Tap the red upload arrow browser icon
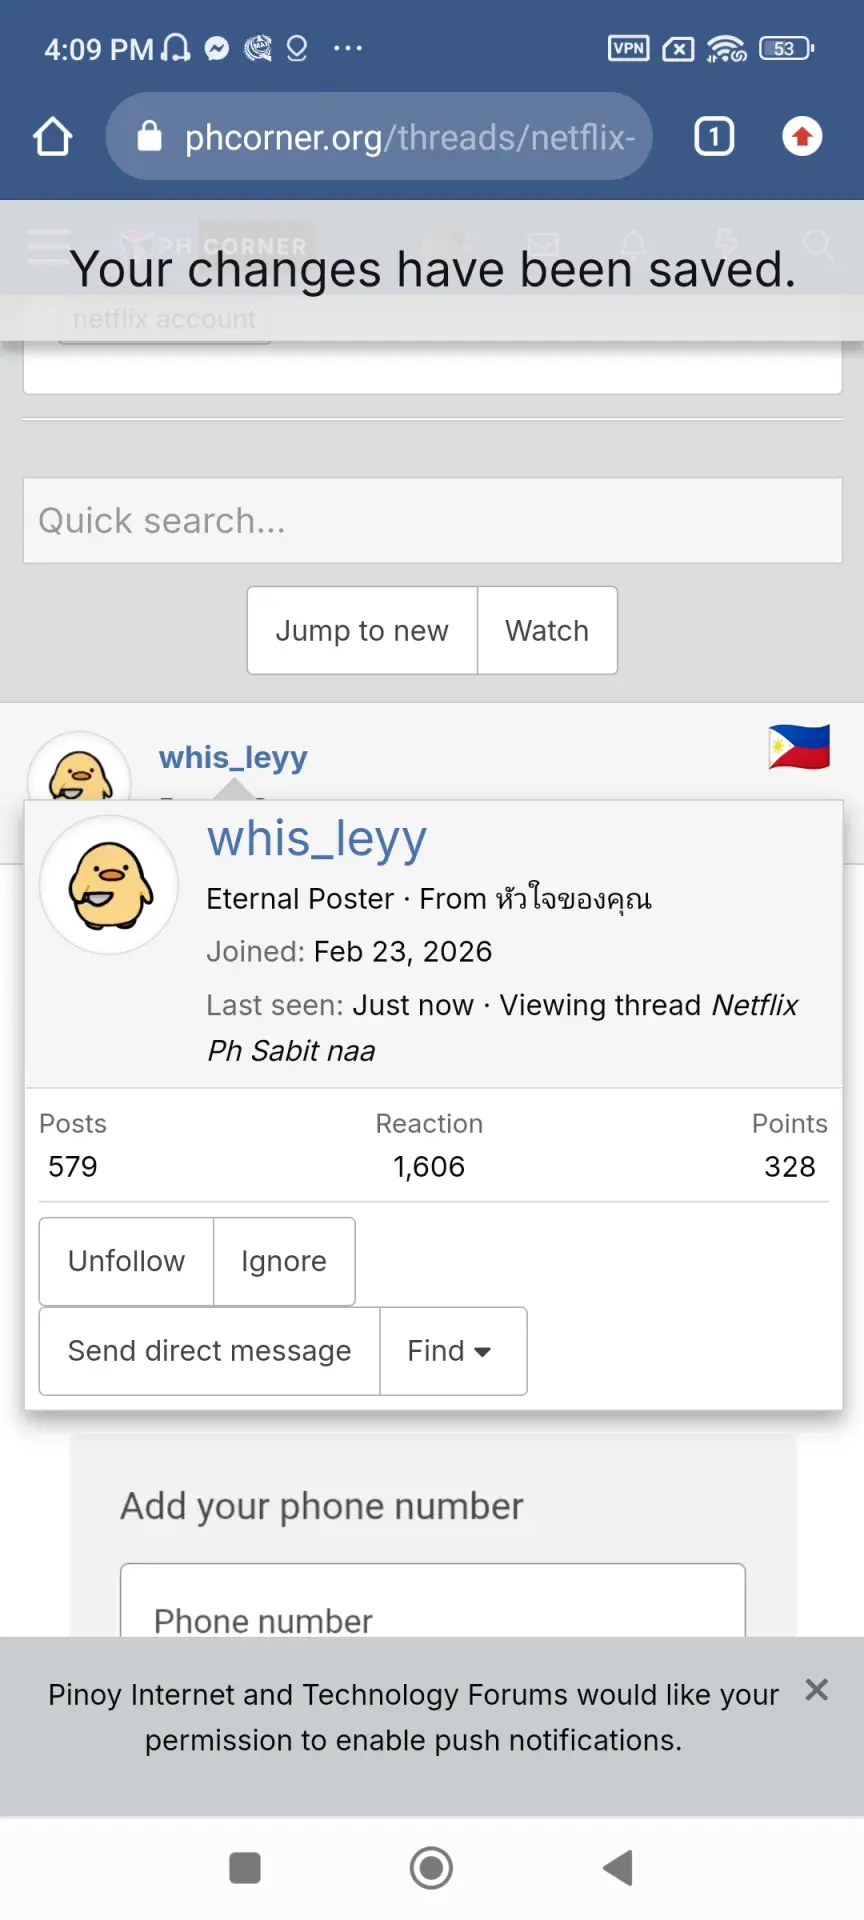 (x=802, y=137)
